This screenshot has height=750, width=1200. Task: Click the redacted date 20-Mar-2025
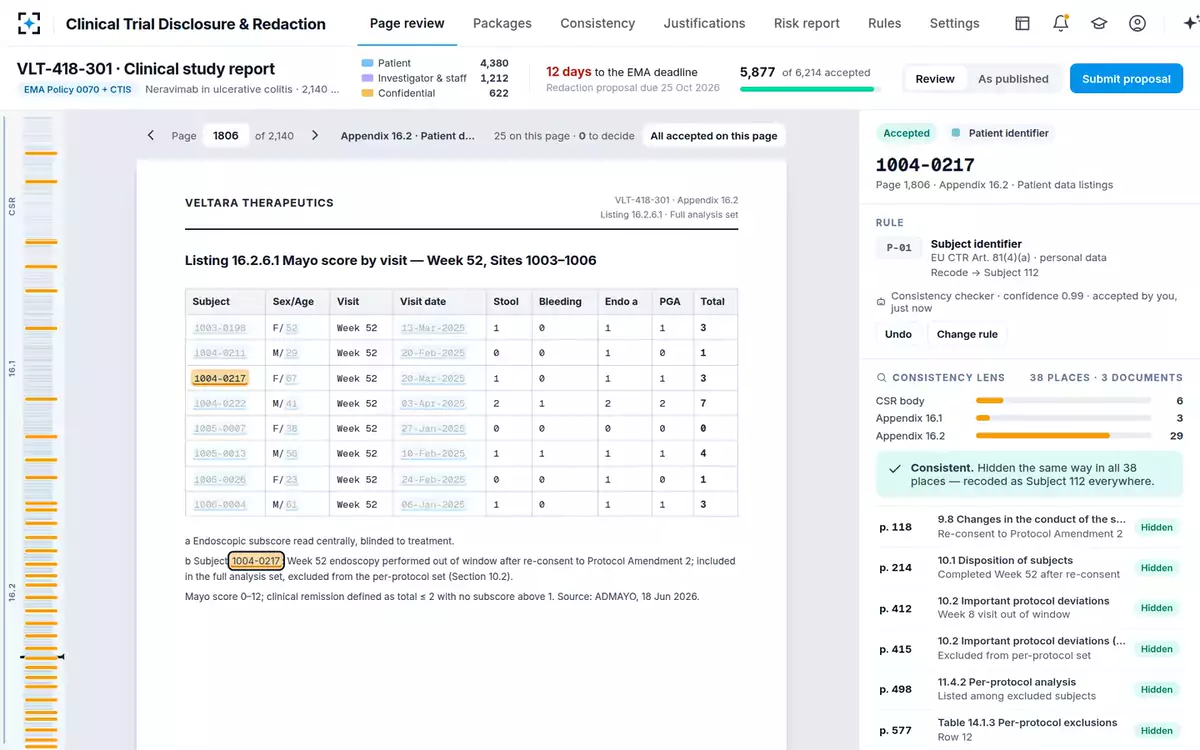coord(433,378)
